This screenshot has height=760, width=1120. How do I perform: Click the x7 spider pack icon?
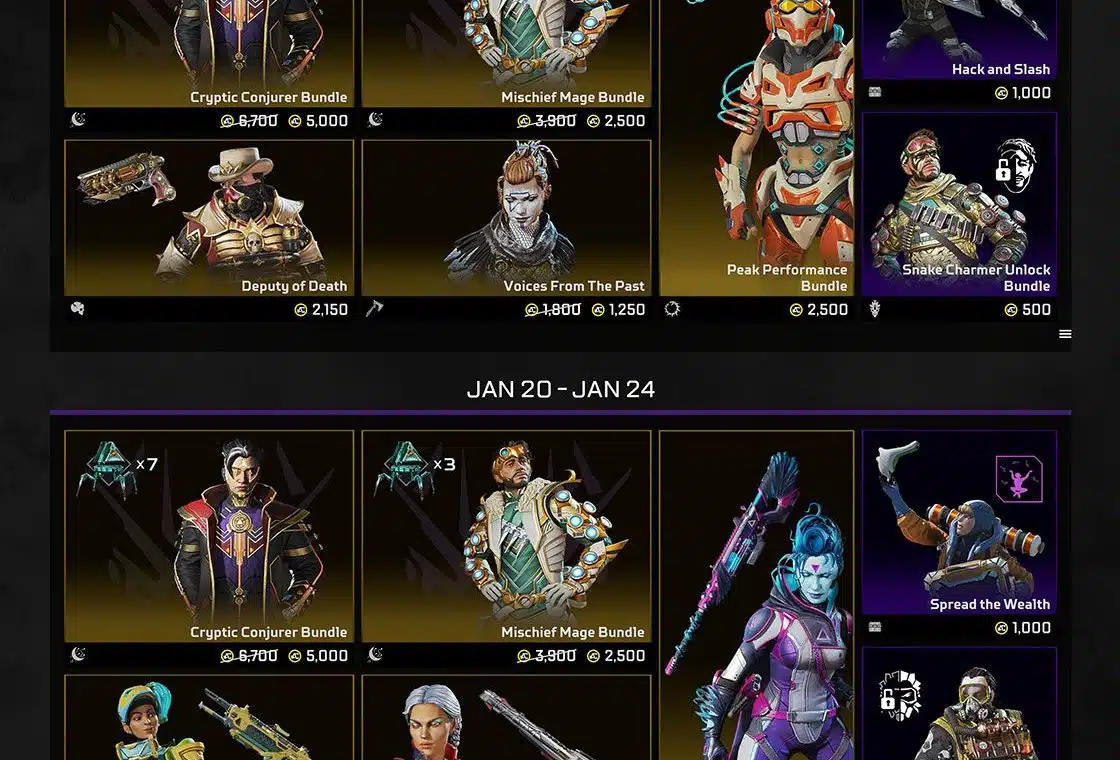[109, 469]
